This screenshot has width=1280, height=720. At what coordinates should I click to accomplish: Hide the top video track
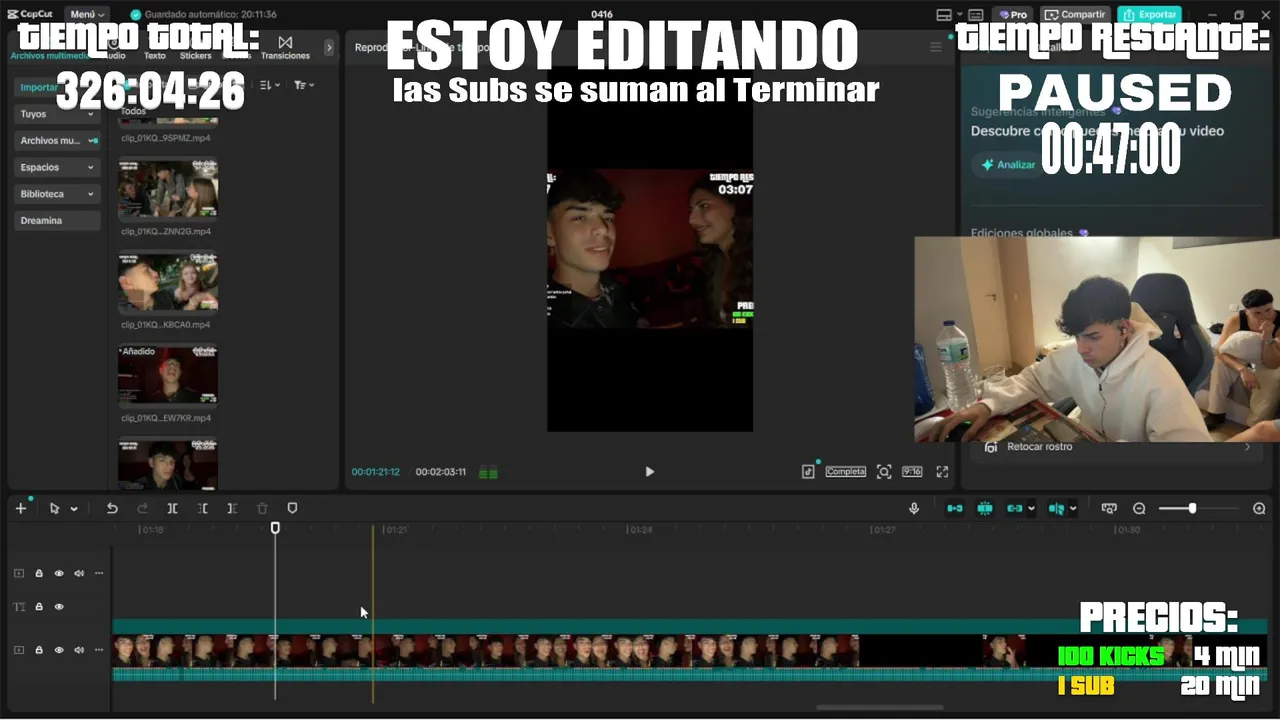click(59, 573)
